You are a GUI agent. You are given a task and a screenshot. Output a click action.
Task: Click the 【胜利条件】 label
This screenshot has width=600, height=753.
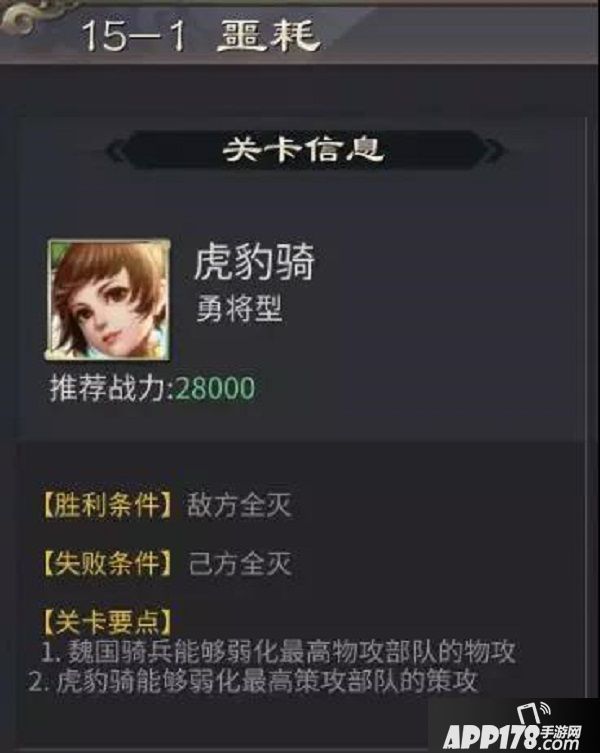coord(108,505)
